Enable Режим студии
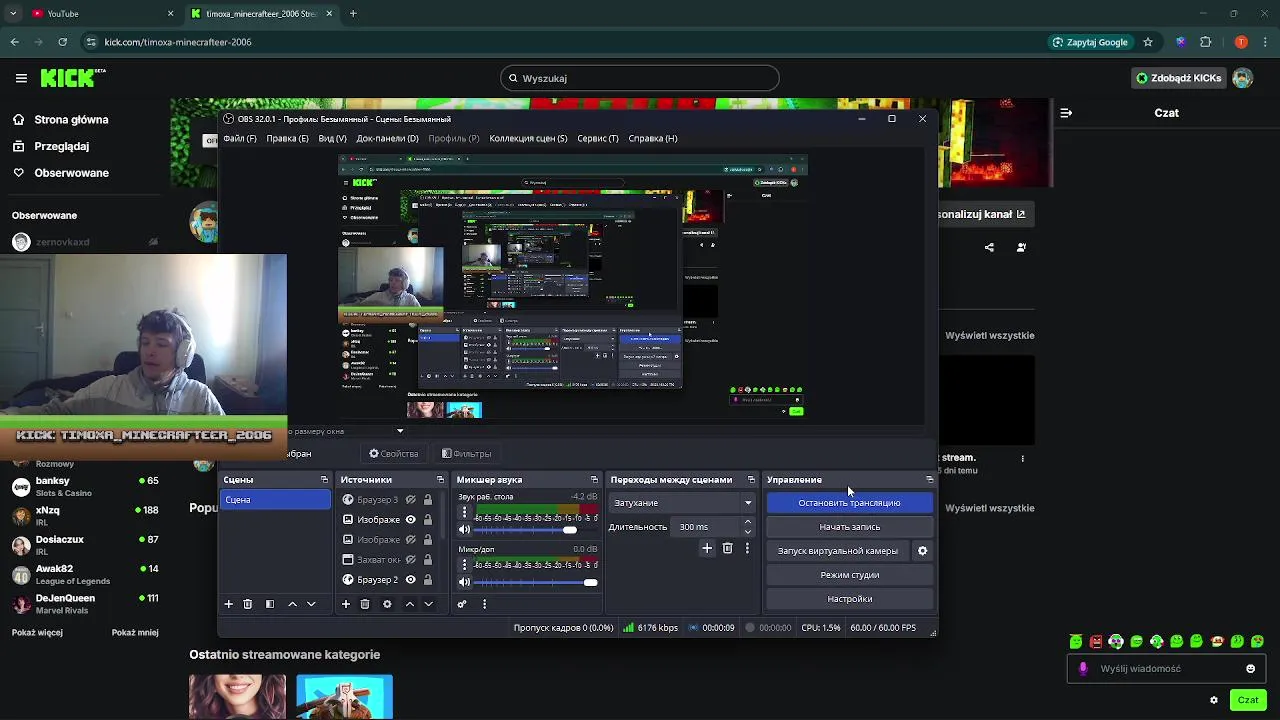Image resolution: width=1280 pixels, height=720 pixels. point(849,575)
